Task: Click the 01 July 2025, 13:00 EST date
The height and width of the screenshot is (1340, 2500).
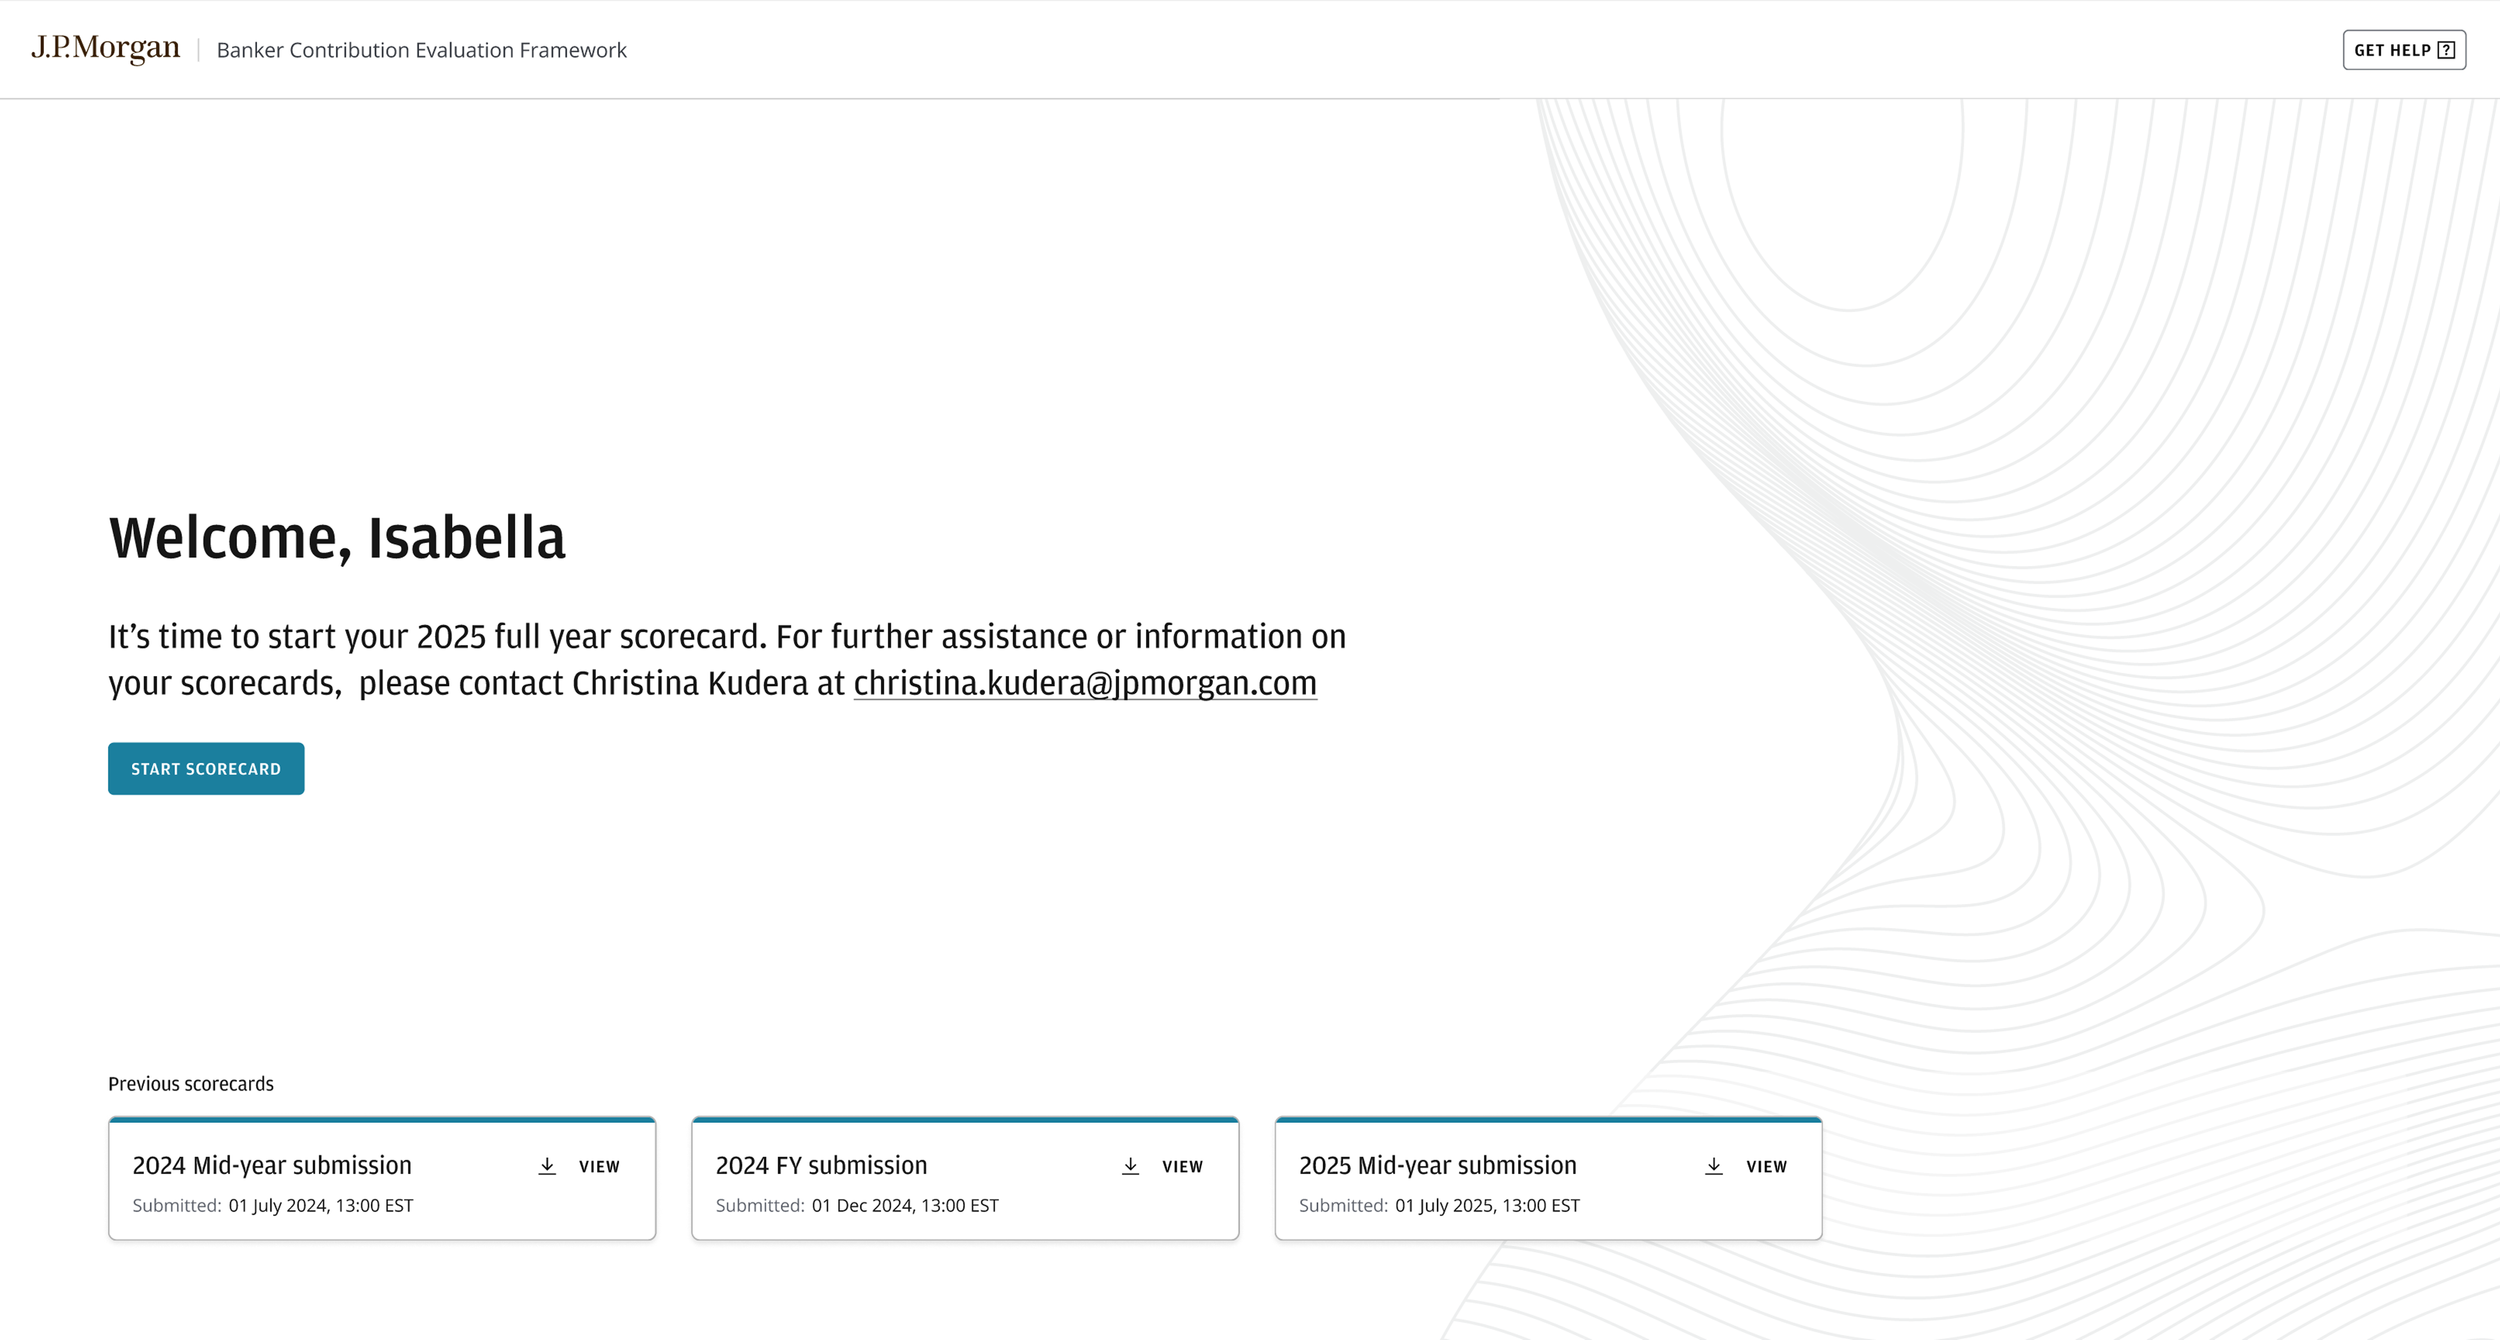Action: click(1487, 1206)
